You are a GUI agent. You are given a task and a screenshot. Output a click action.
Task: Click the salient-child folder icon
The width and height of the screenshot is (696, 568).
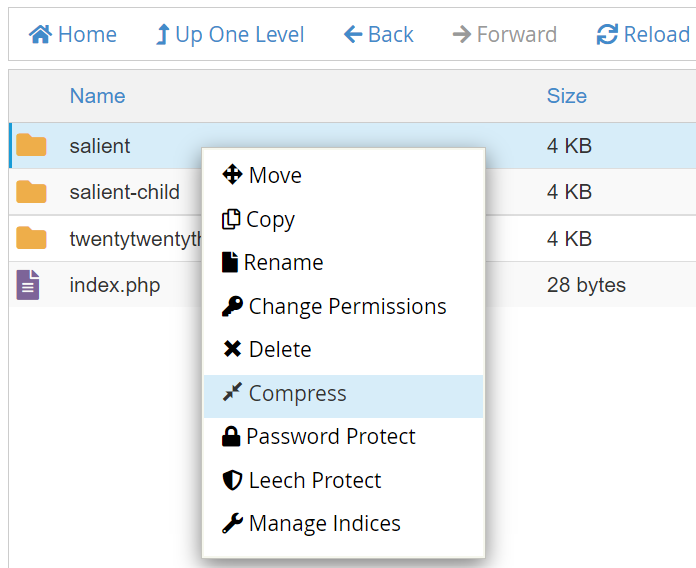point(31,192)
